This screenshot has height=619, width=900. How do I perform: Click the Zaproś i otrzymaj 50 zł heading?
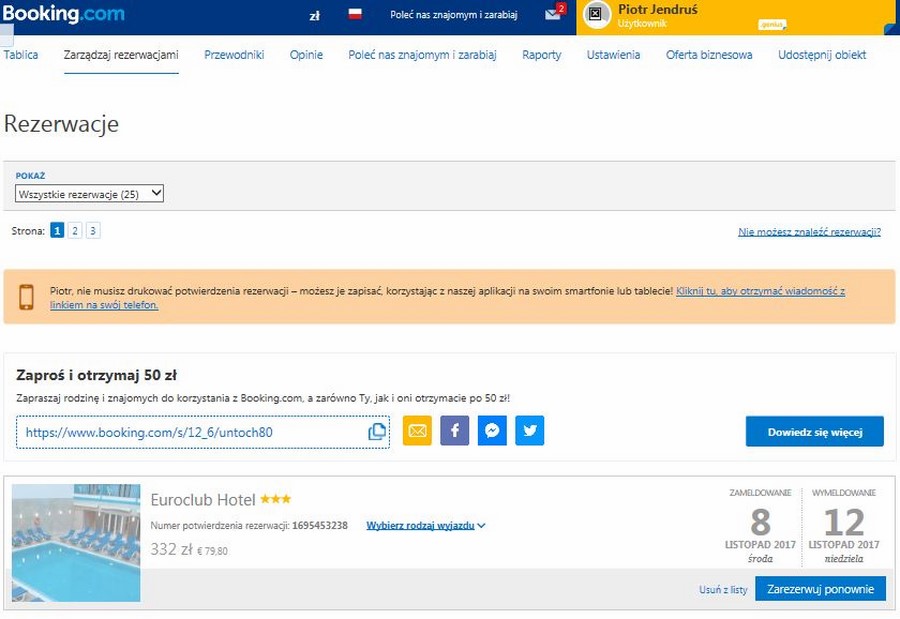[96, 376]
